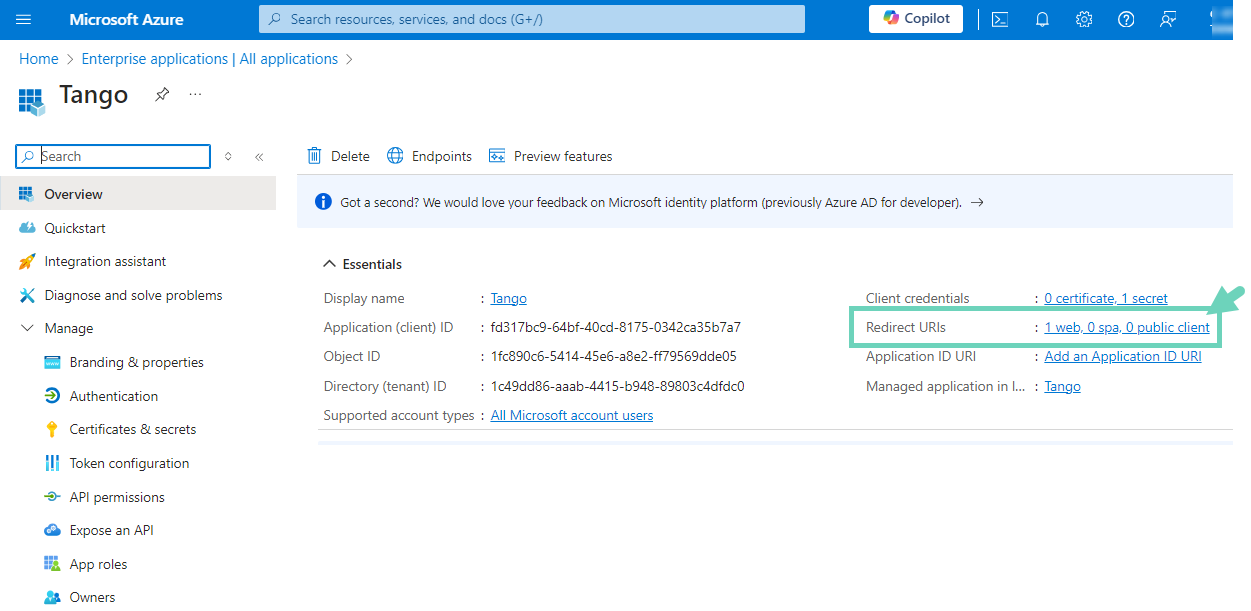Click Delete in the toolbar

tap(338, 156)
